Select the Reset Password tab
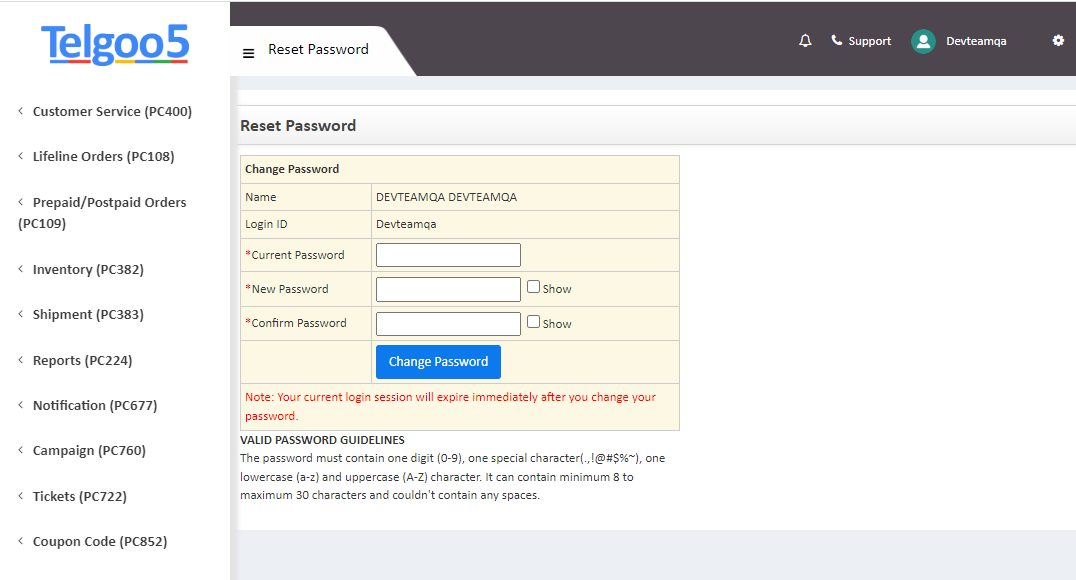The image size is (1076, 580). [318, 50]
